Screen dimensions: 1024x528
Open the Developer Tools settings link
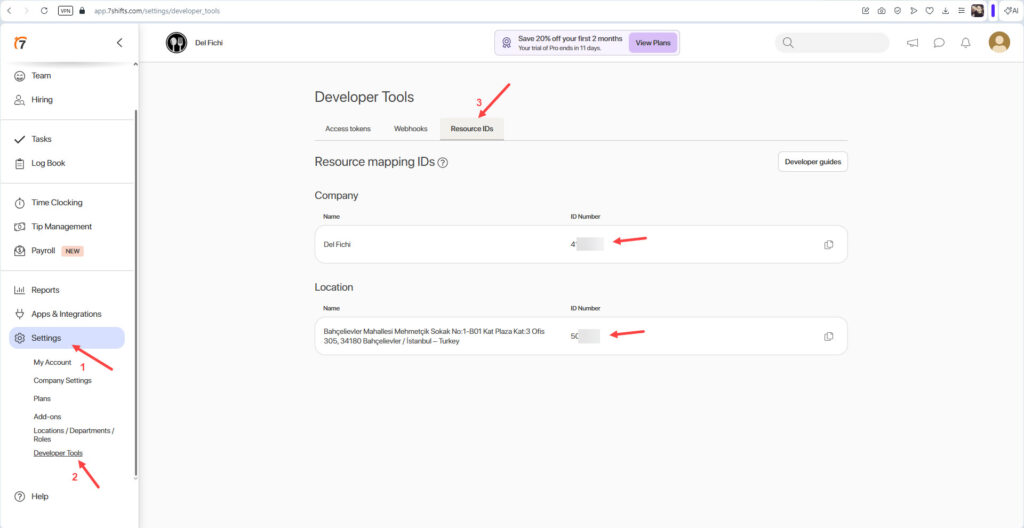point(58,453)
